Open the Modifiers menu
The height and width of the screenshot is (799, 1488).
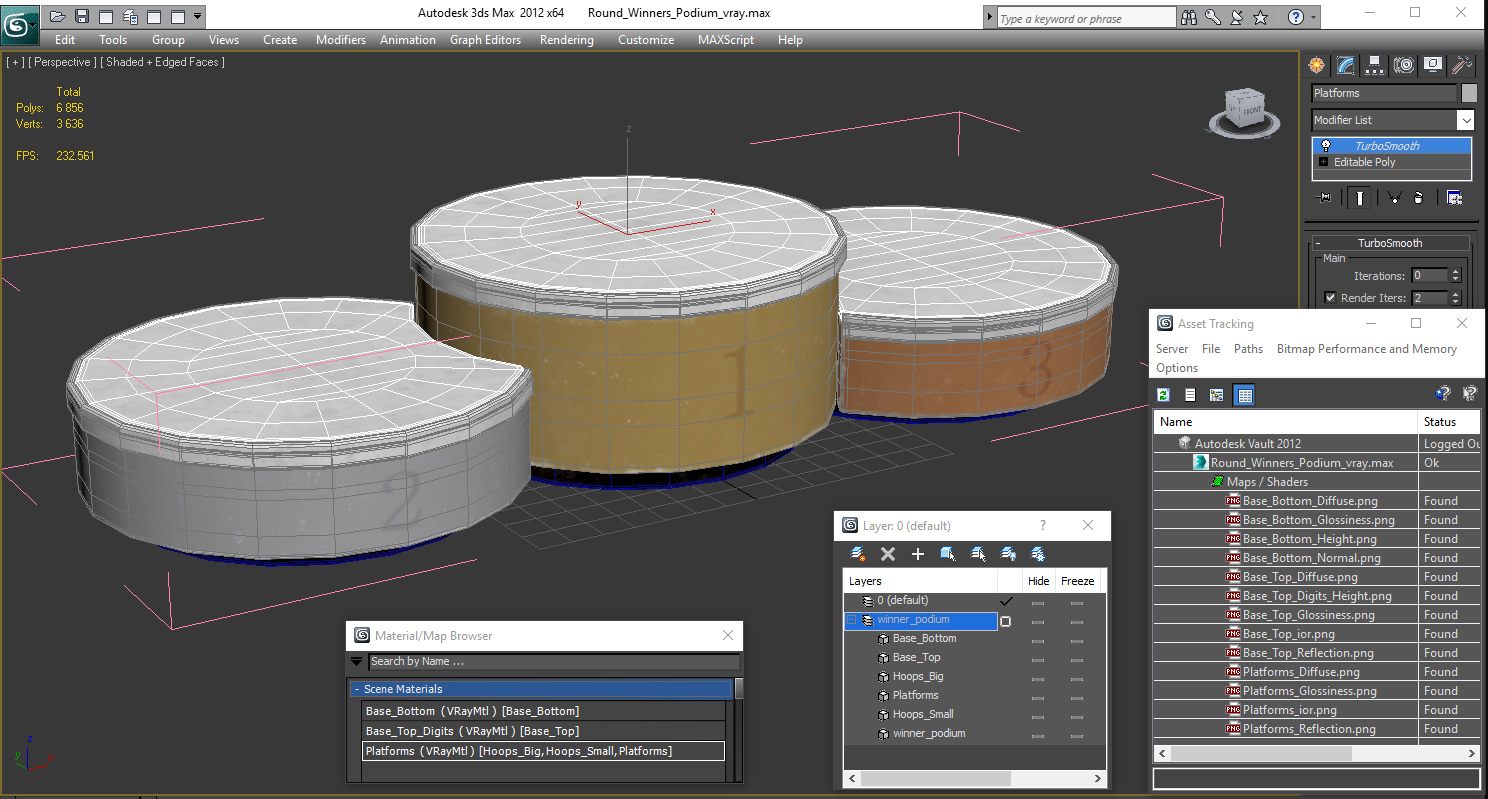pyautogui.click(x=341, y=40)
